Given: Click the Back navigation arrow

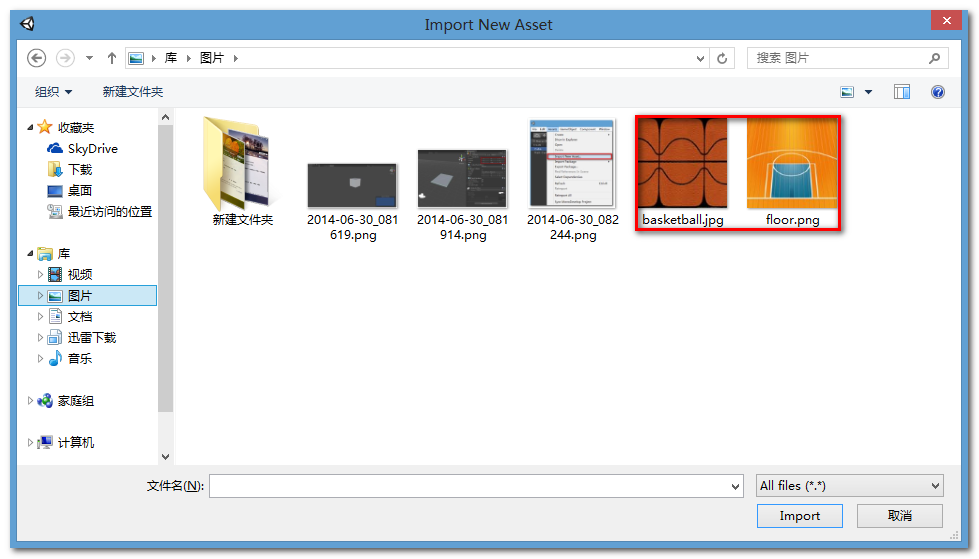Looking at the screenshot, I should coord(36,58).
